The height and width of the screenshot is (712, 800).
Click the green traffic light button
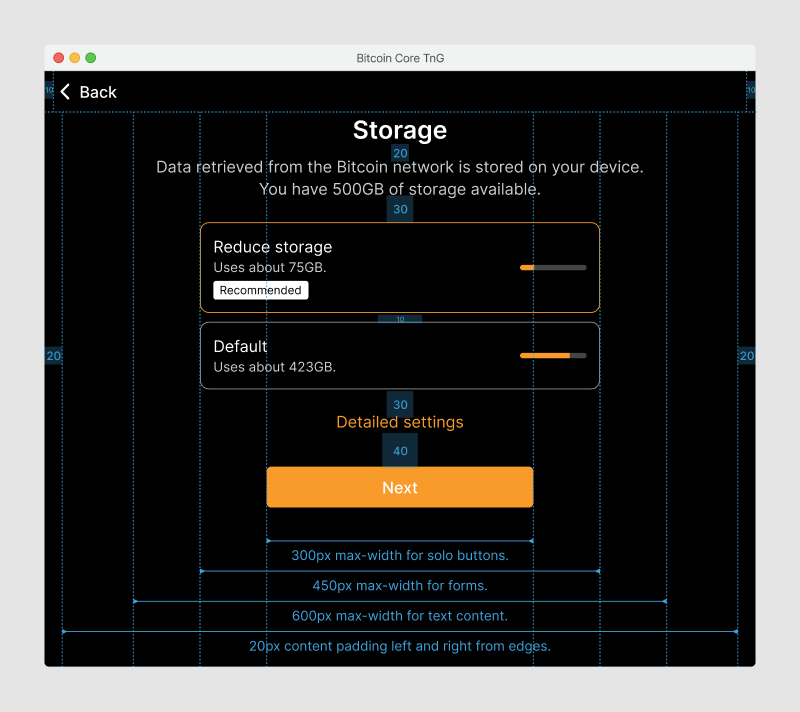tap(90, 58)
